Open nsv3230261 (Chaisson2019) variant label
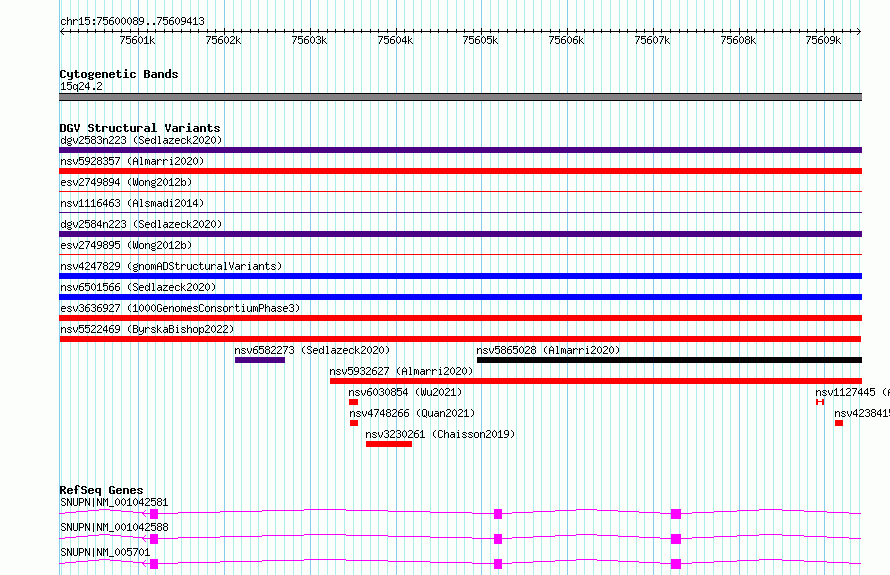The width and height of the screenshot is (890, 575). click(440, 434)
